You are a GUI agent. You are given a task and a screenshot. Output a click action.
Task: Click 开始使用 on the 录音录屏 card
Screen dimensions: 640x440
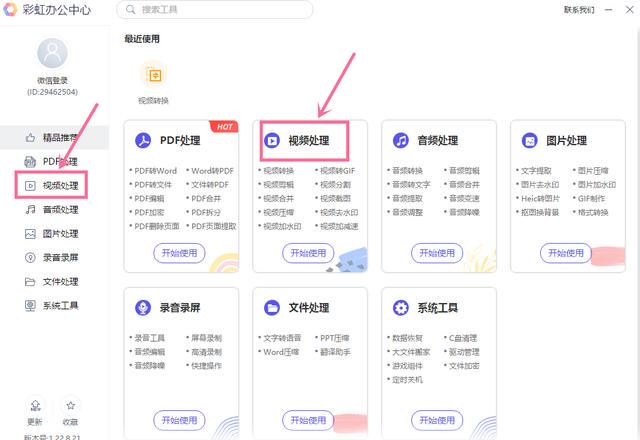179,420
